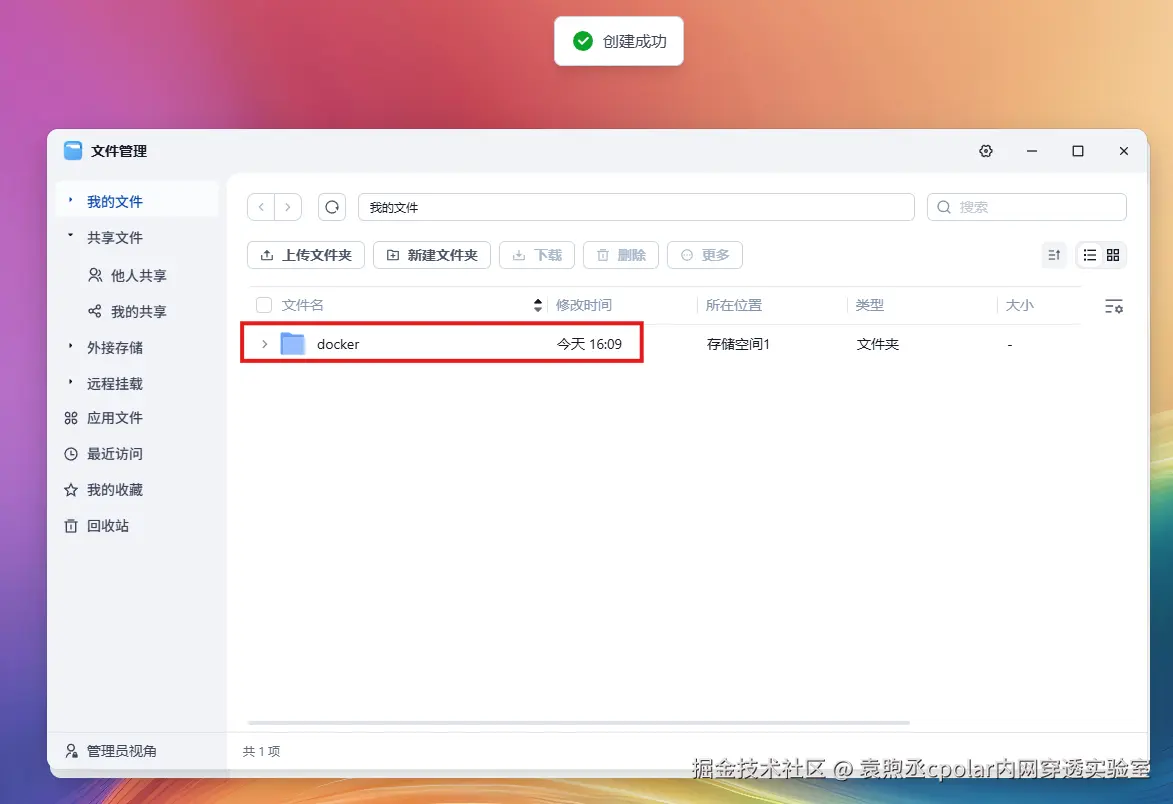This screenshot has width=1173, height=804.
Task: Click the 上传文件夹 button
Action: pos(306,255)
